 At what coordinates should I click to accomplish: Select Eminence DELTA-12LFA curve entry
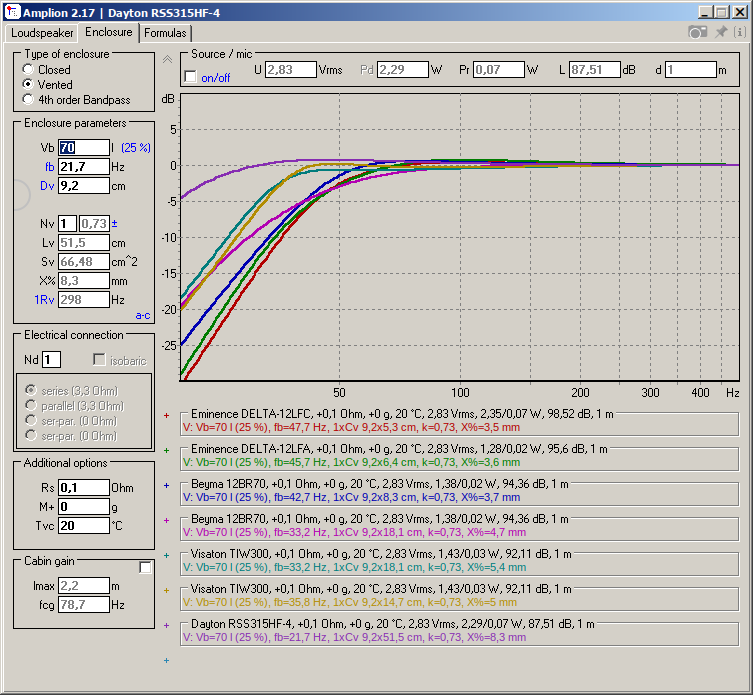point(459,456)
